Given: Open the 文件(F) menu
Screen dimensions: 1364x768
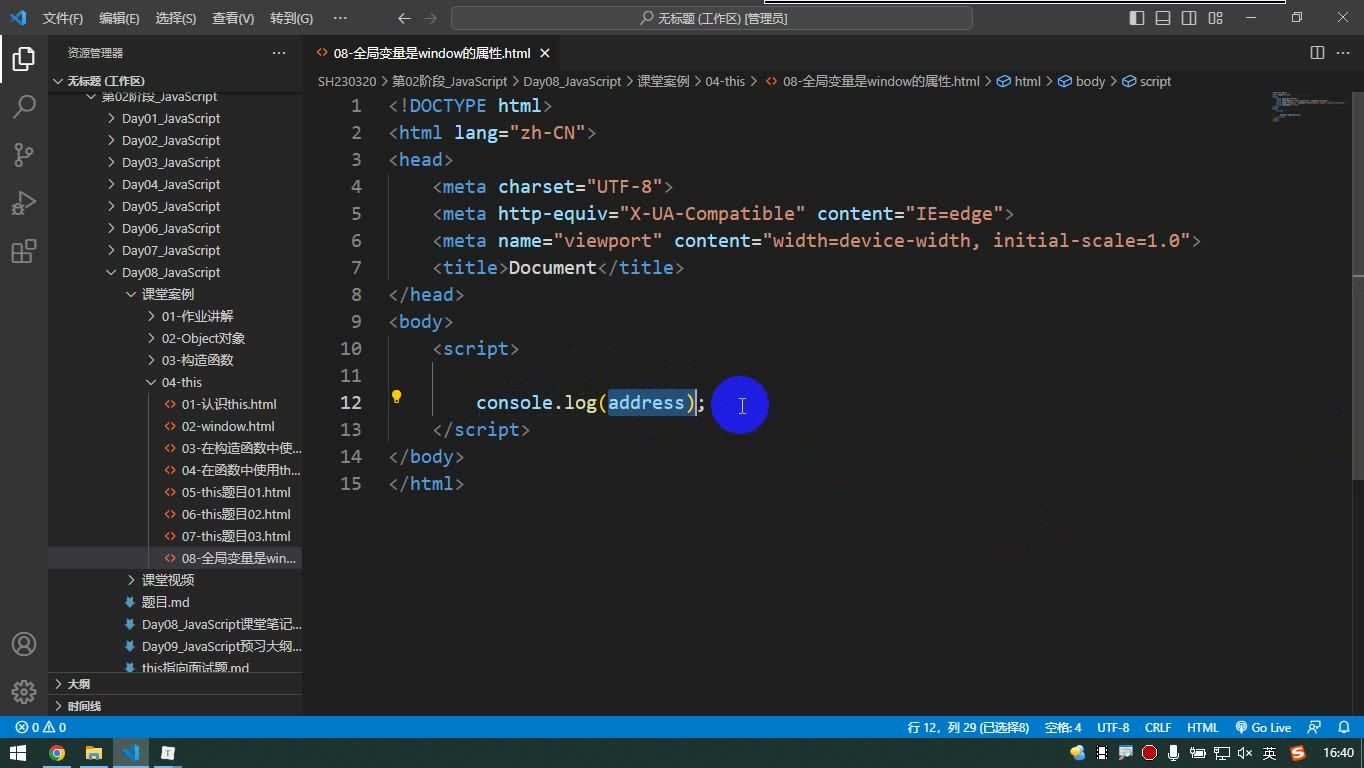Looking at the screenshot, I should [63, 18].
